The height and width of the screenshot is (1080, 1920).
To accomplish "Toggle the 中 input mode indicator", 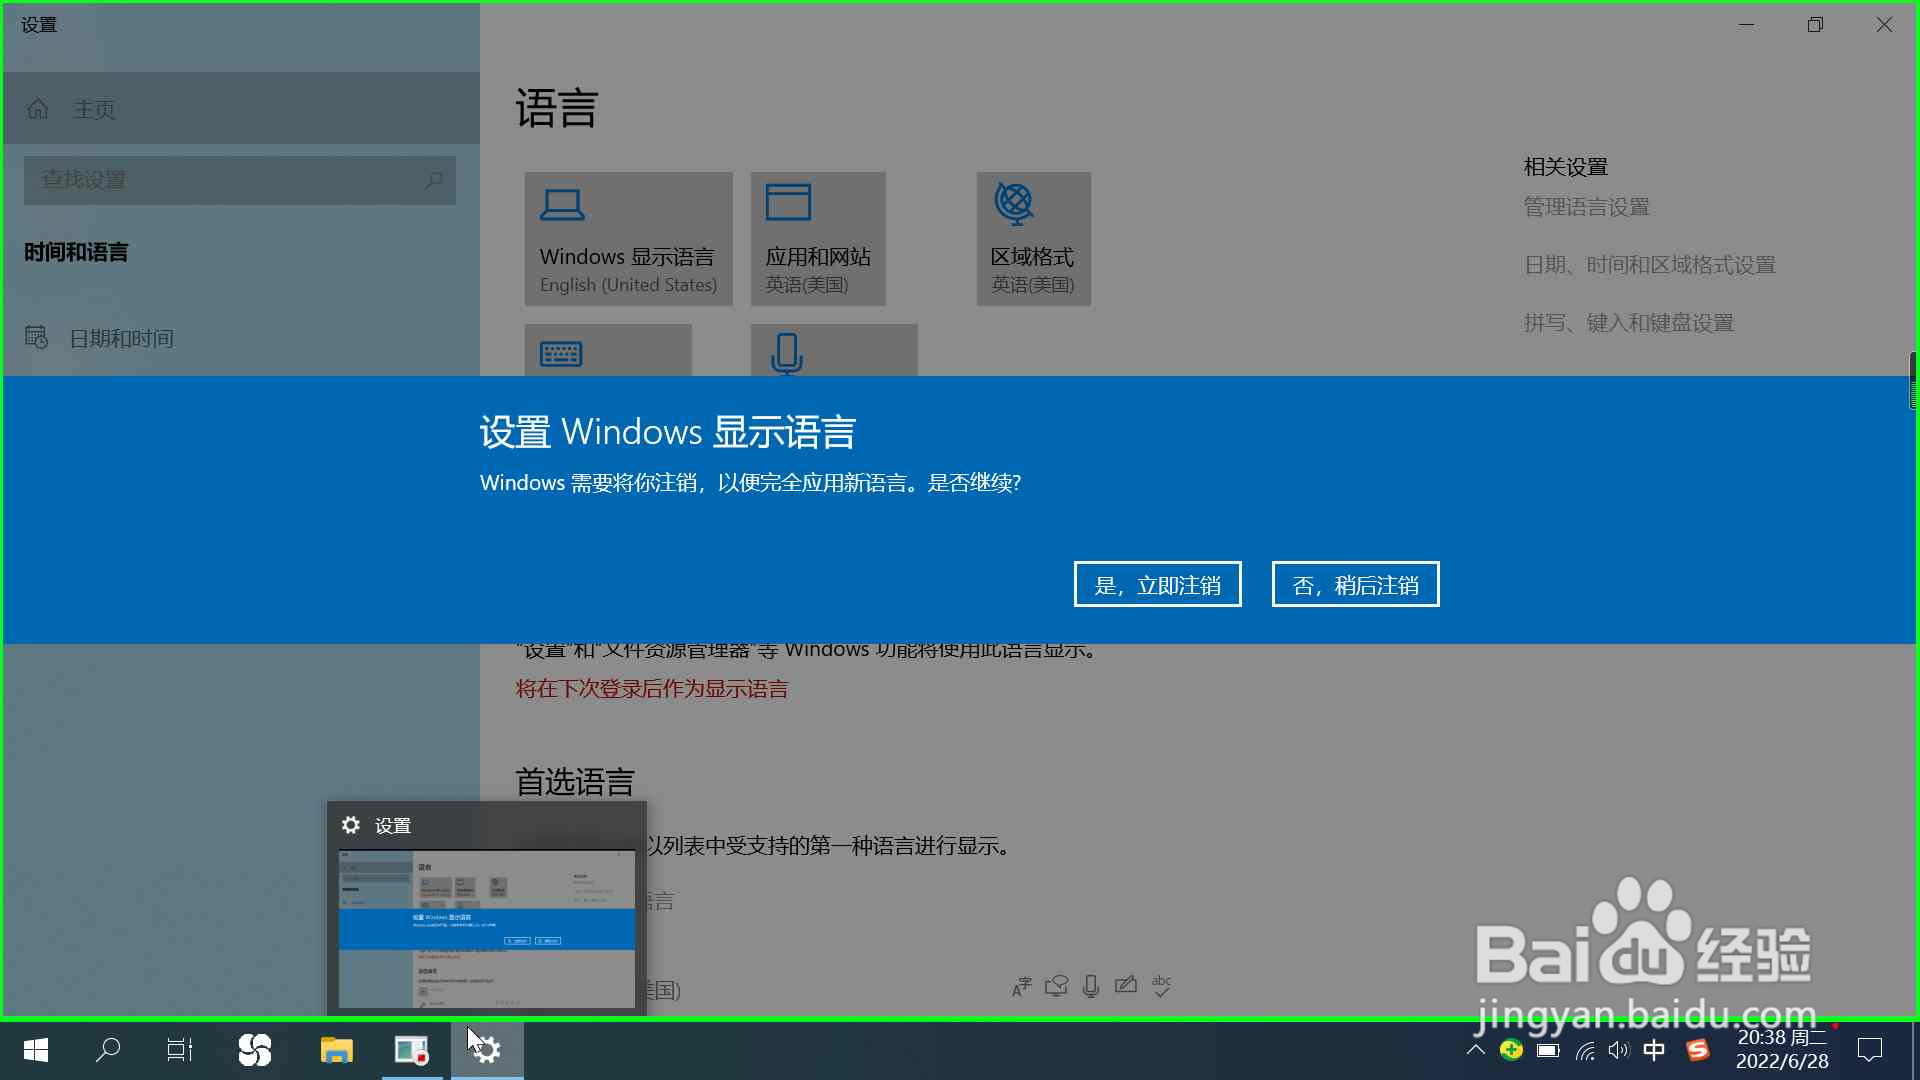I will tap(1655, 1050).
